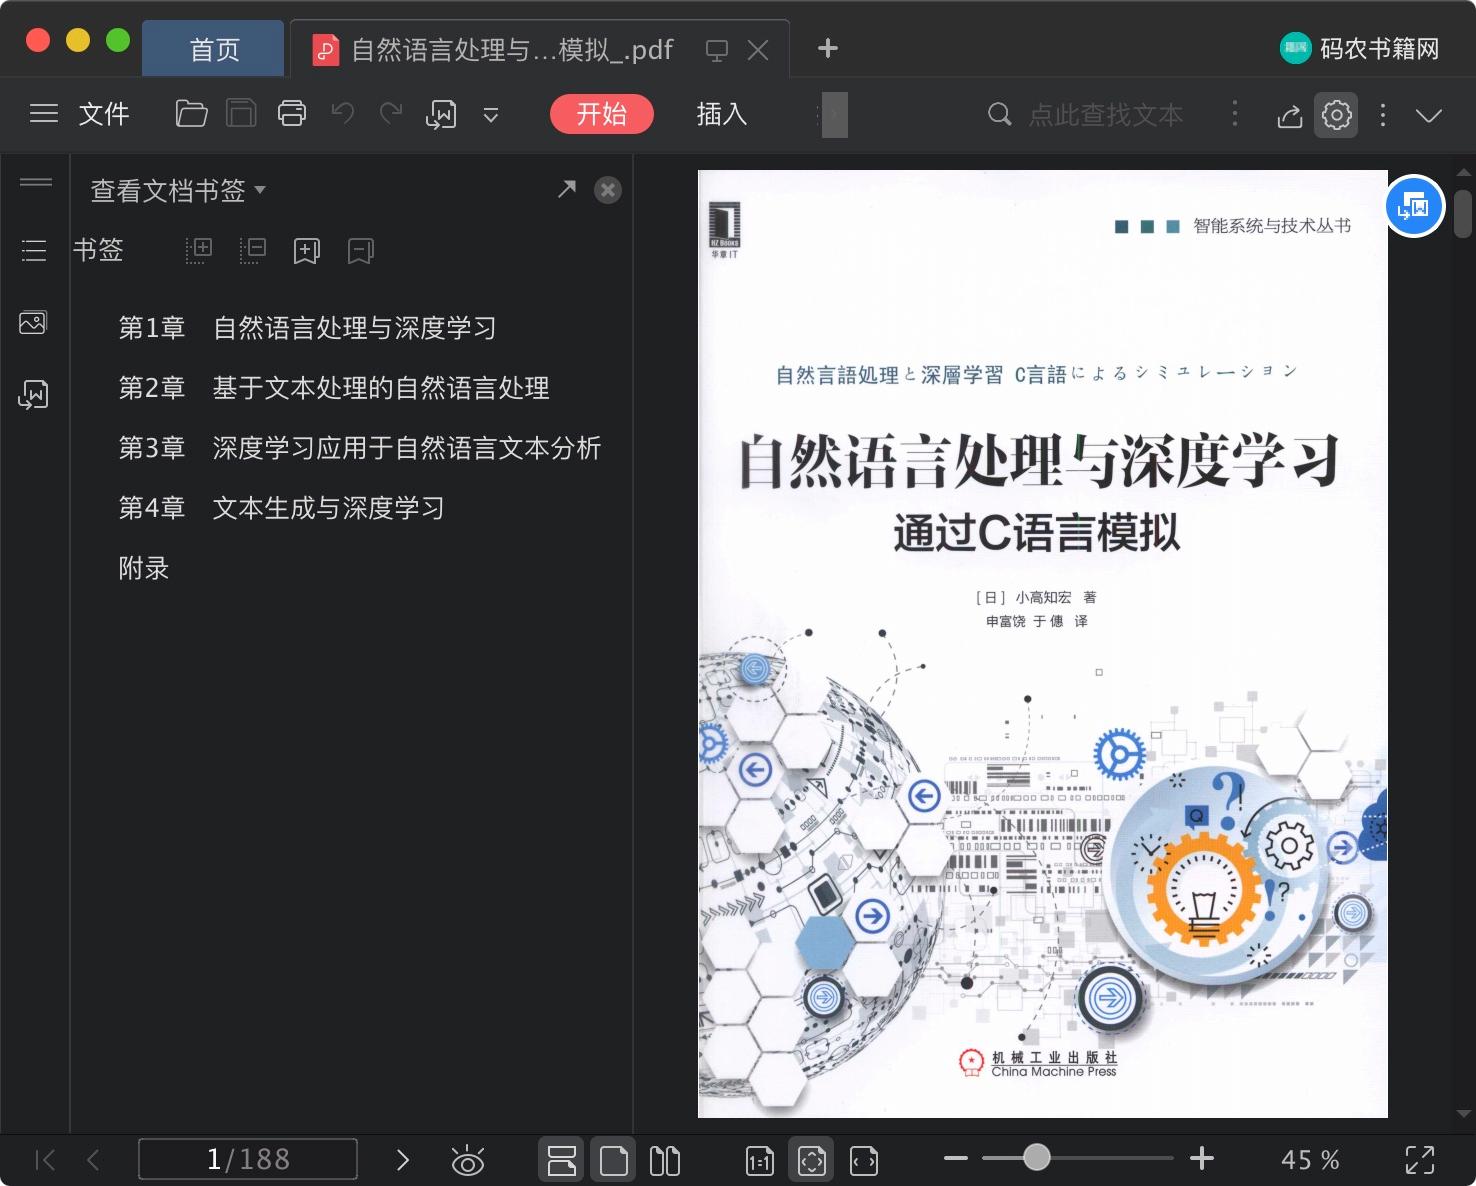
Task: Open the 首页 tab
Action: point(214,49)
